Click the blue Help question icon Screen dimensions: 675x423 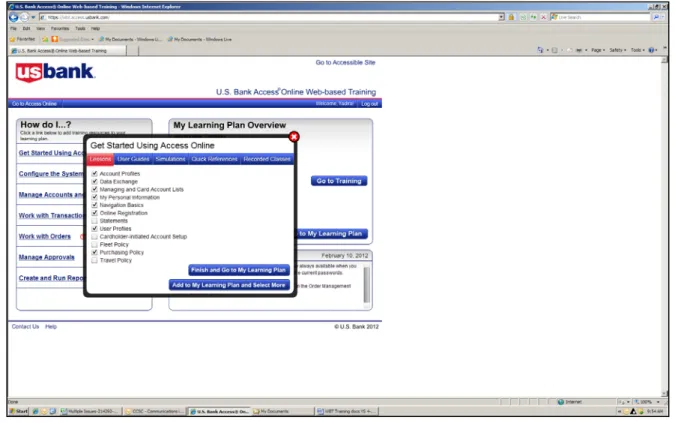pos(651,50)
